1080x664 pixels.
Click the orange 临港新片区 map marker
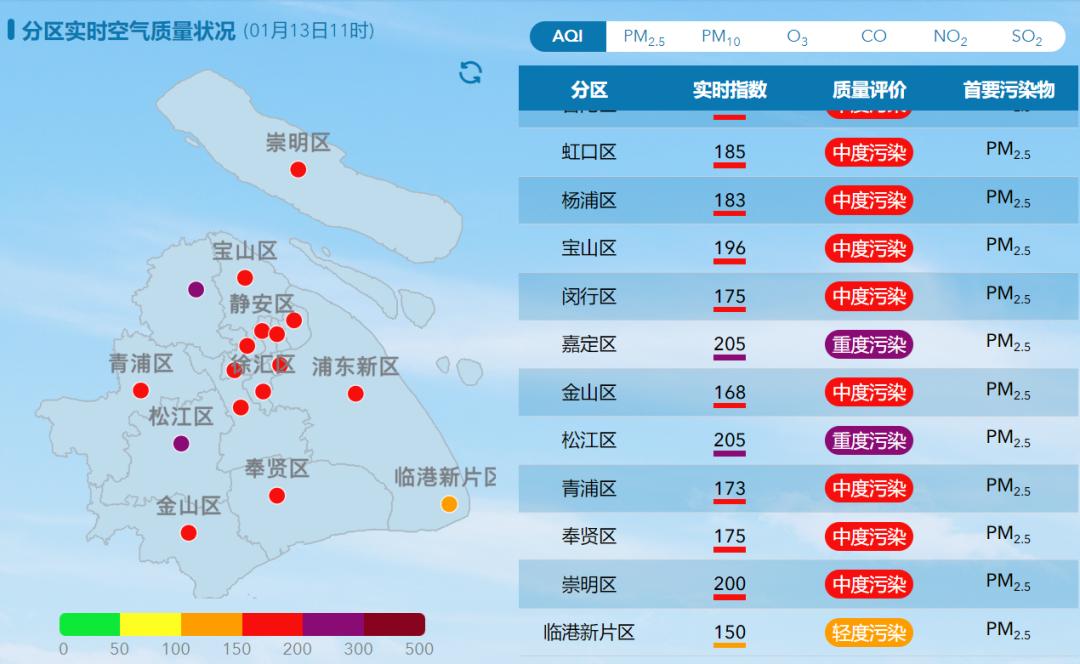(449, 504)
